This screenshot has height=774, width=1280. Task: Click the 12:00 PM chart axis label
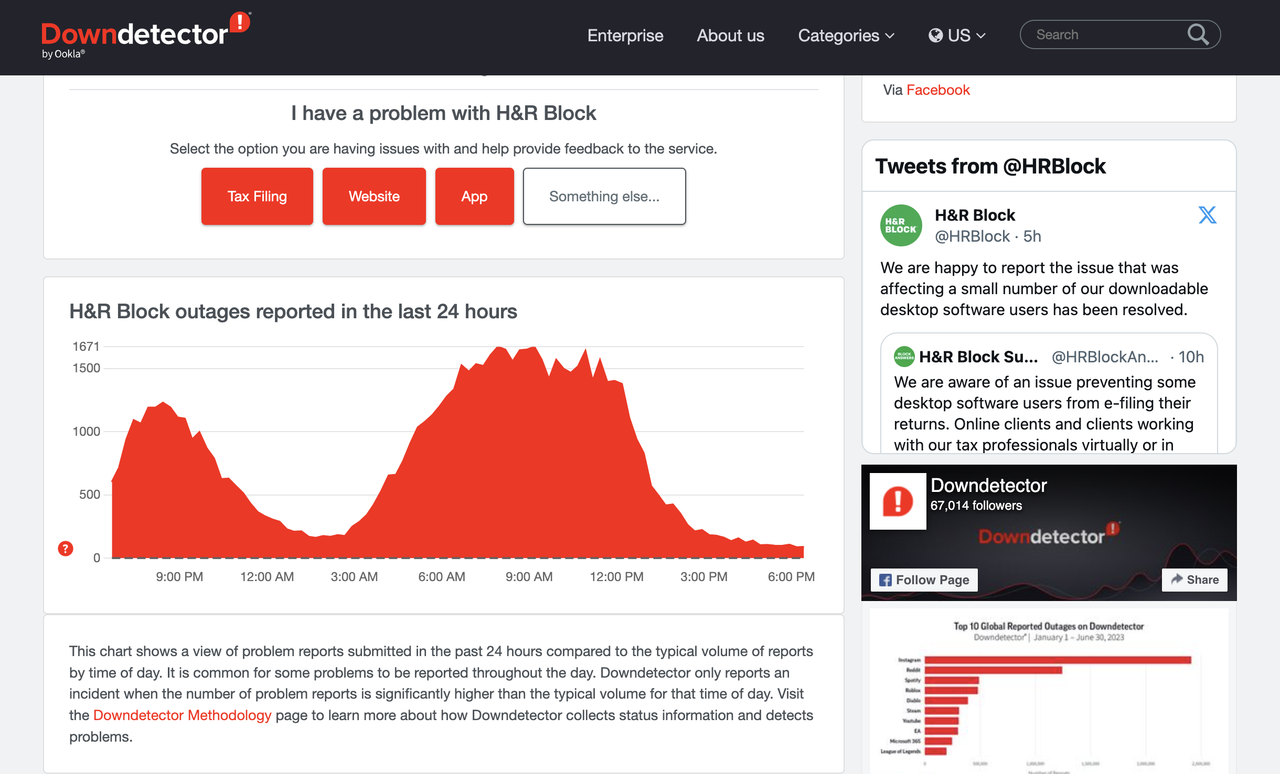pyautogui.click(x=617, y=577)
